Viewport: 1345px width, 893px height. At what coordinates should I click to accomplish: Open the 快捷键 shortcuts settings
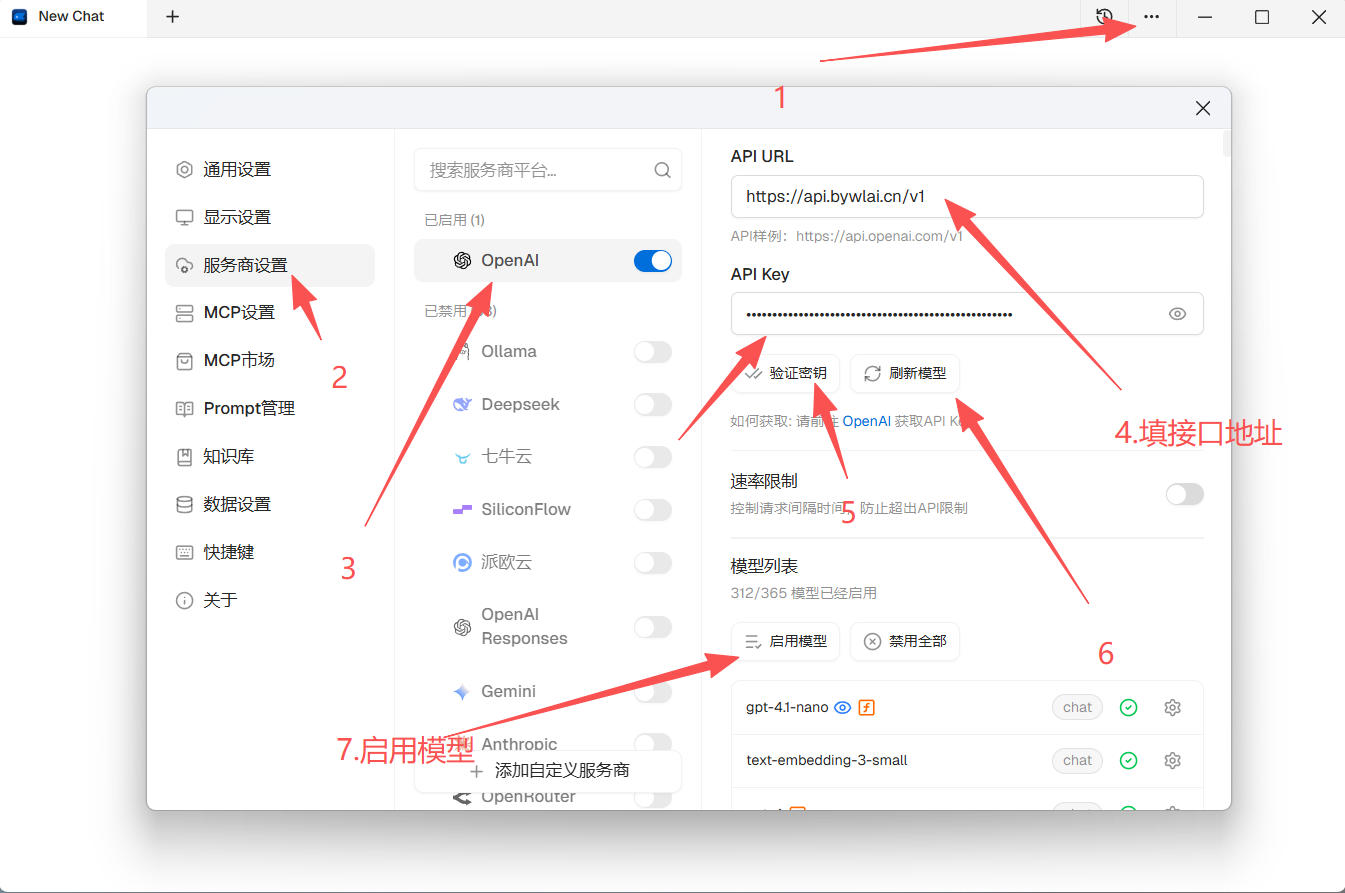[229, 552]
